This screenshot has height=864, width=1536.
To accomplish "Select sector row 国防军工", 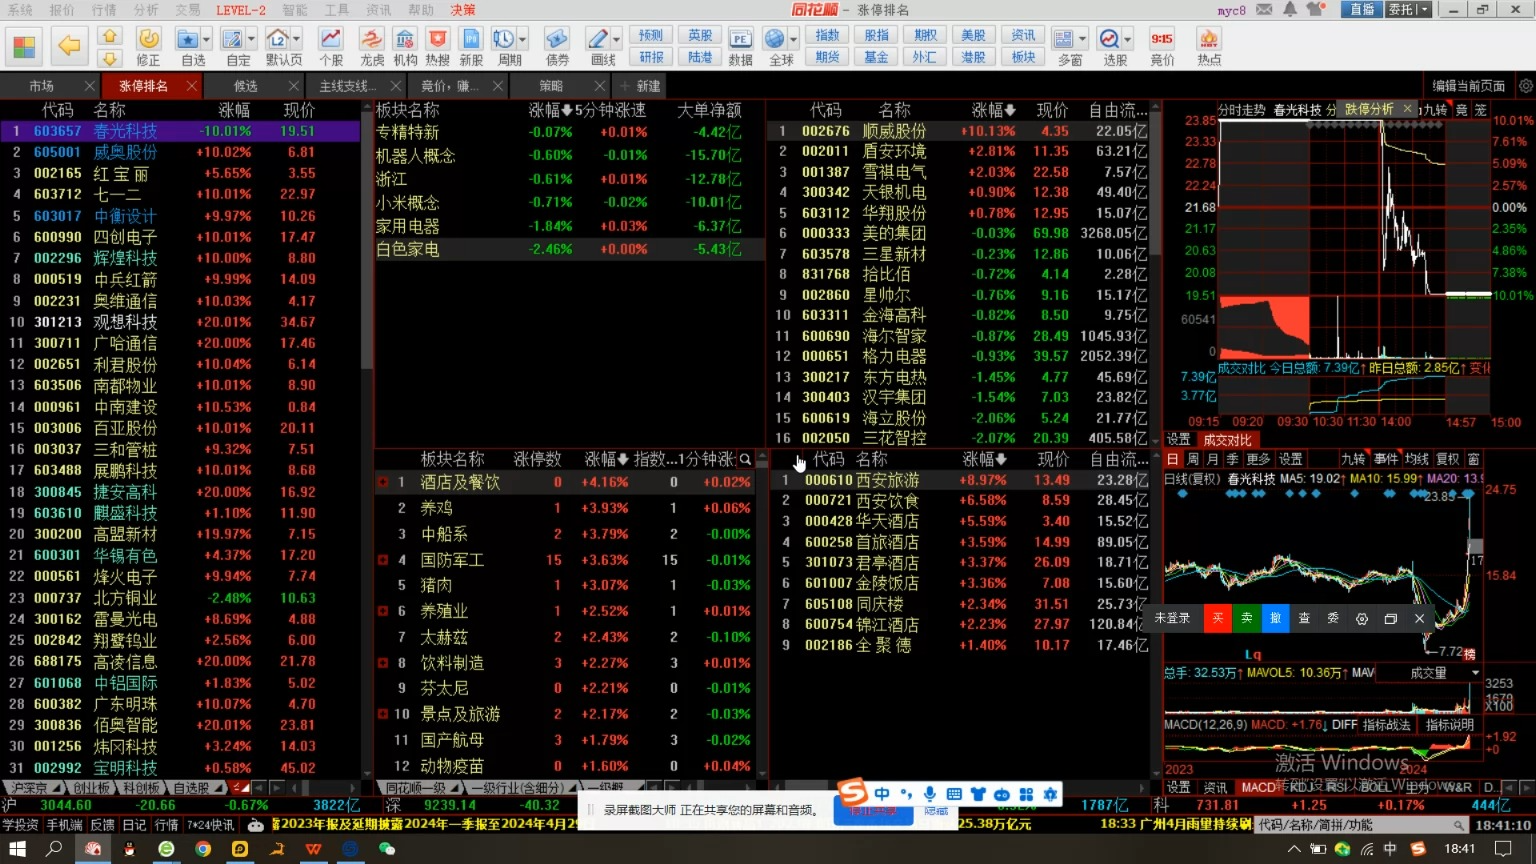I will 567,560.
